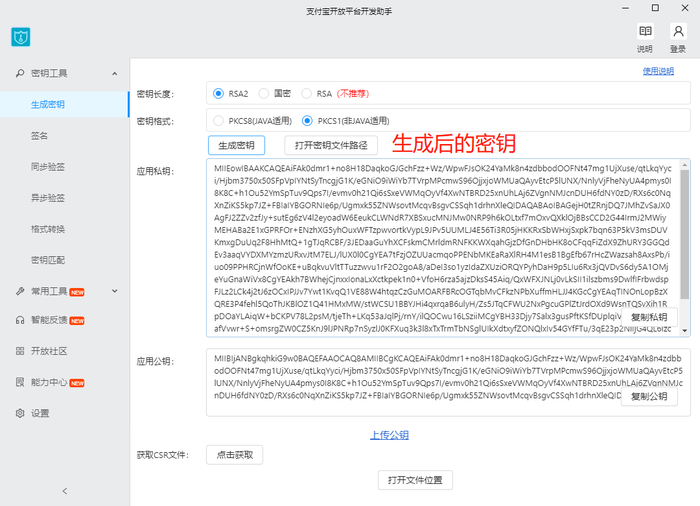Close the 支付宝开放平台开发助手 window
This screenshot has height=506, width=700.
[685, 8]
